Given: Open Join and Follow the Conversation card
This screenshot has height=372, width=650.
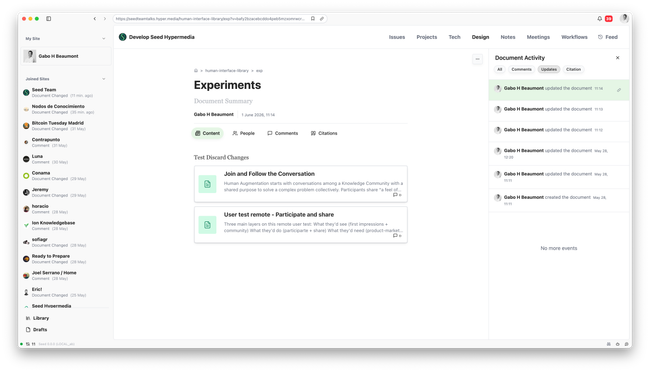Looking at the screenshot, I should coord(301,184).
